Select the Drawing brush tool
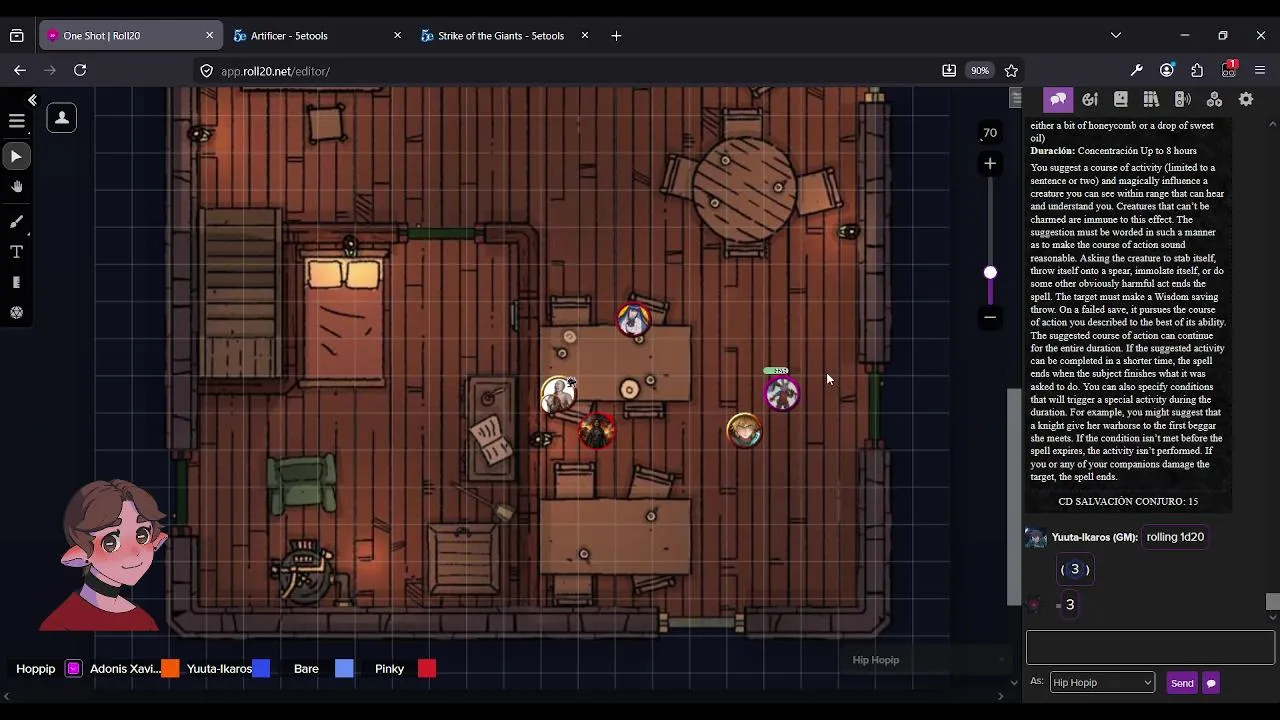The image size is (1280, 720). [16, 222]
